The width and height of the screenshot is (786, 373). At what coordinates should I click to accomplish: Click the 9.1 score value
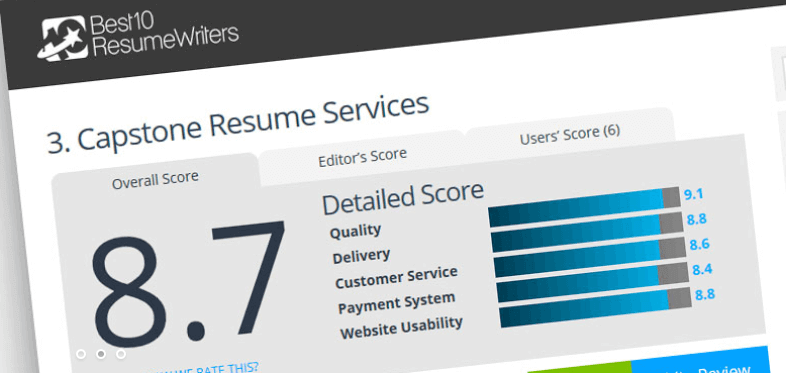point(693,195)
